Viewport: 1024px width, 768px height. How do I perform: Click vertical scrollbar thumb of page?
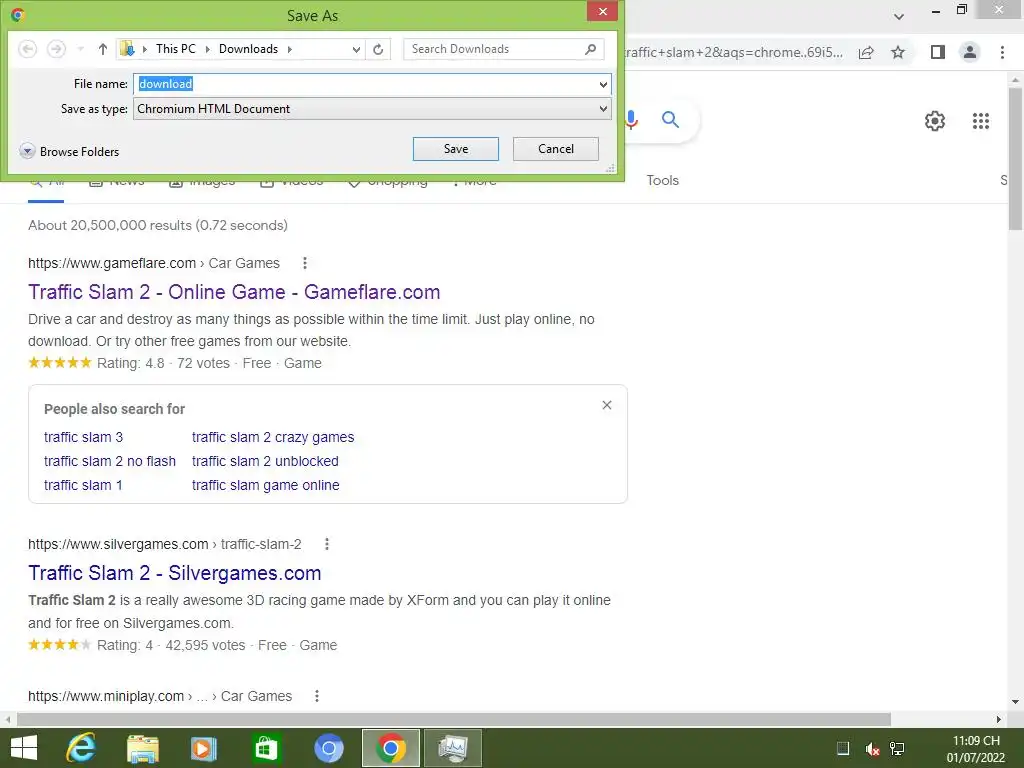coord(1015,158)
